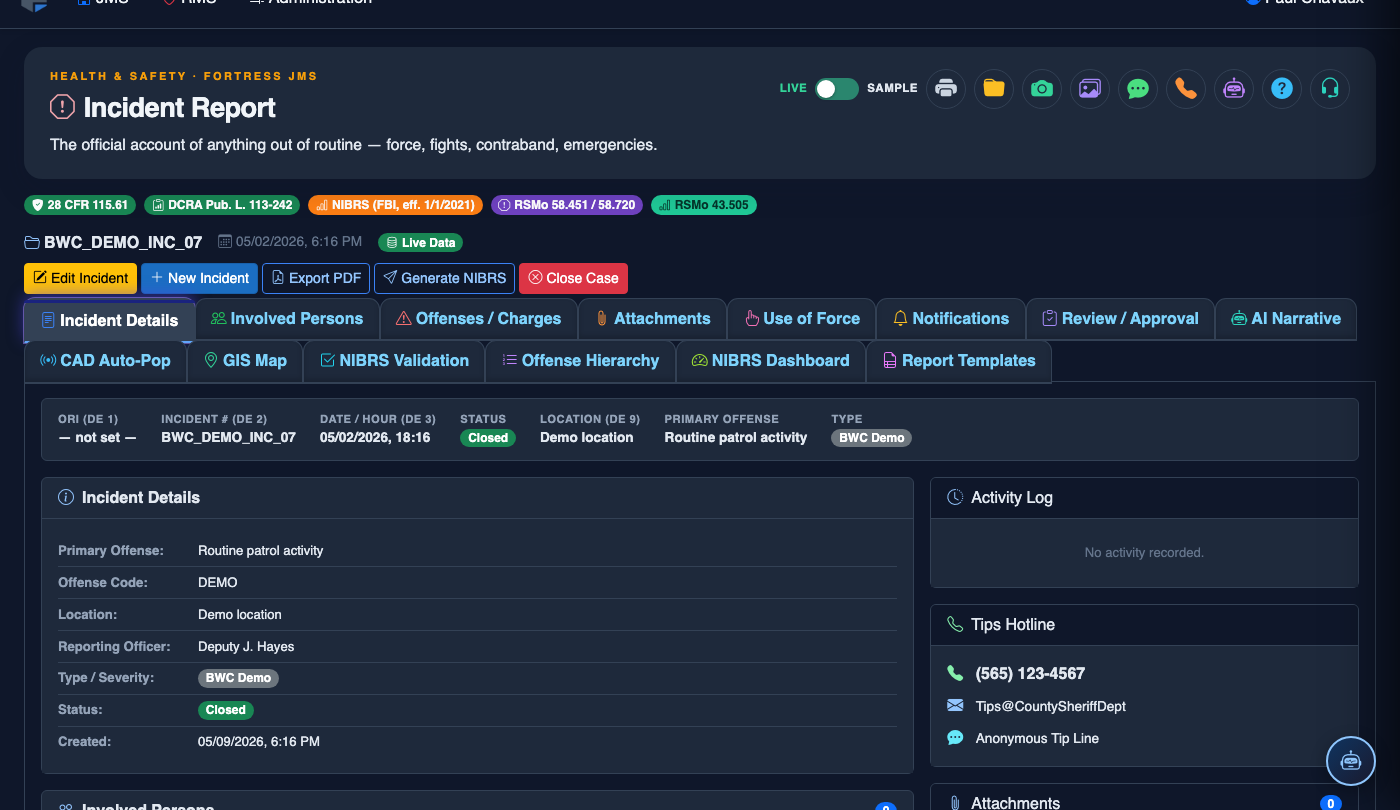Open the Offense Hierarchy tab
The image size is (1400, 810).
point(580,361)
